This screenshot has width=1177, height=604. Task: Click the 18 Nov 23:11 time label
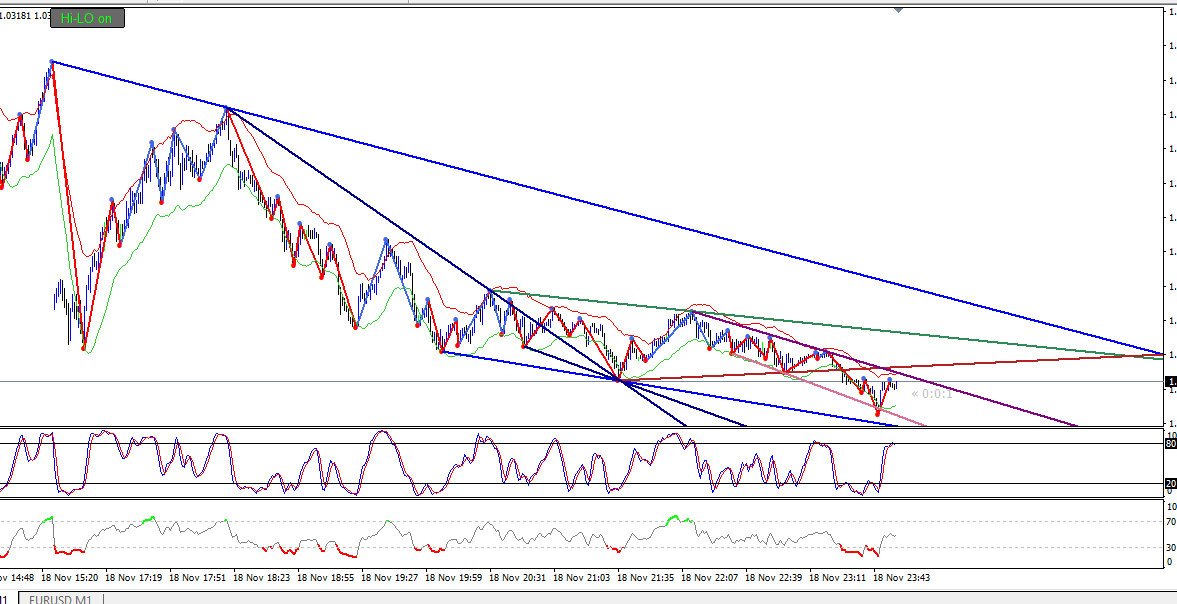coord(838,578)
